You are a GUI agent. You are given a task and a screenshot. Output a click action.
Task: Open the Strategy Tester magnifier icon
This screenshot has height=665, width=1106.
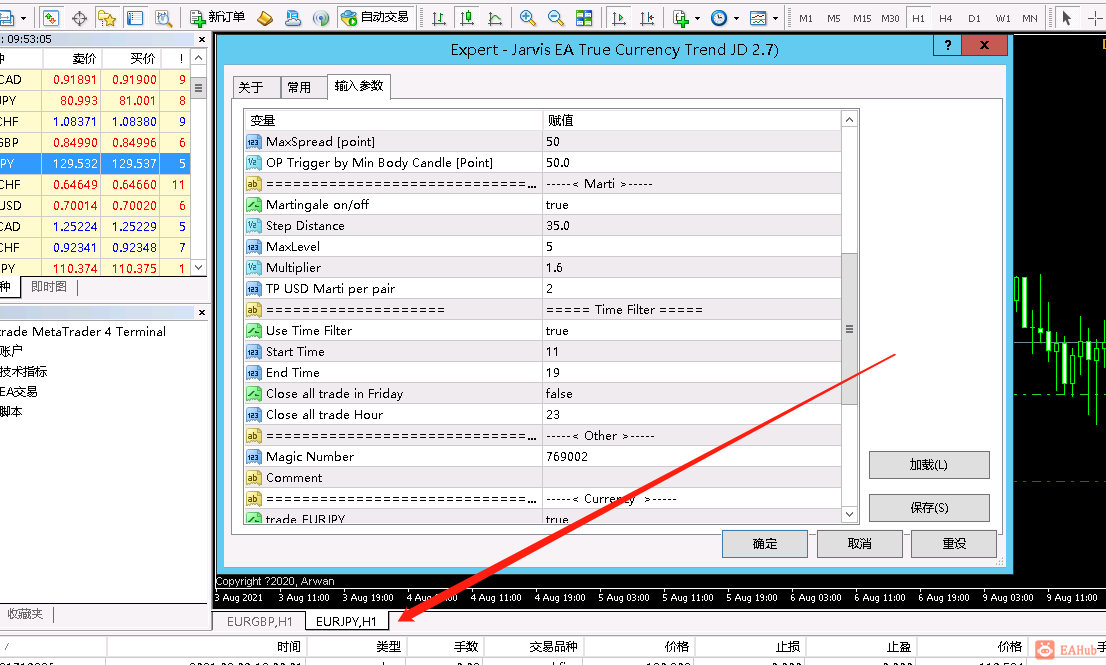[x=163, y=18]
